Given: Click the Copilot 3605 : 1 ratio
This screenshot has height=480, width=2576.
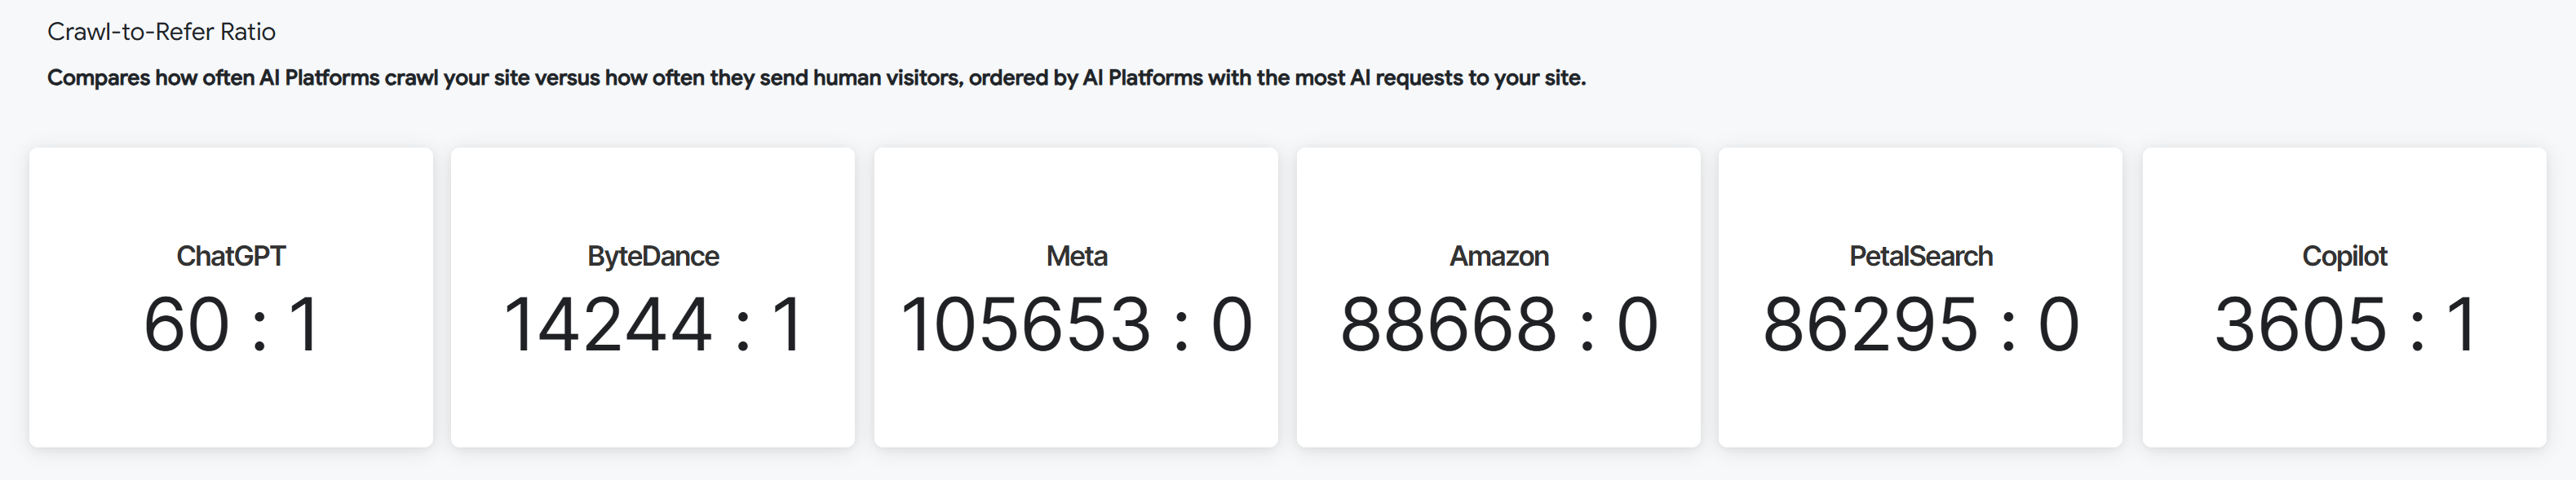Looking at the screenshot, I should click(2344, 325).
